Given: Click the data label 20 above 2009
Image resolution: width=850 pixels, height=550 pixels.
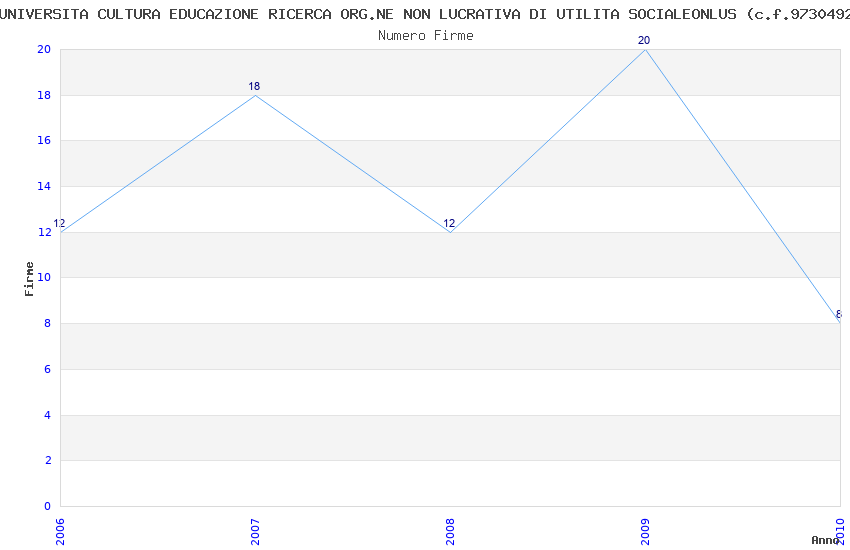Looking at the screenshot, I should click(644, 40).
